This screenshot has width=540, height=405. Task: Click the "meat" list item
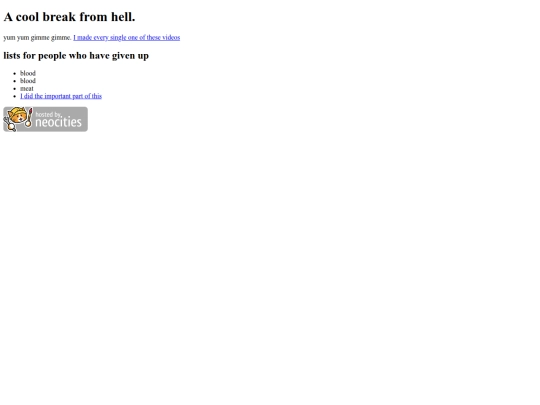[x=27, y=89]
